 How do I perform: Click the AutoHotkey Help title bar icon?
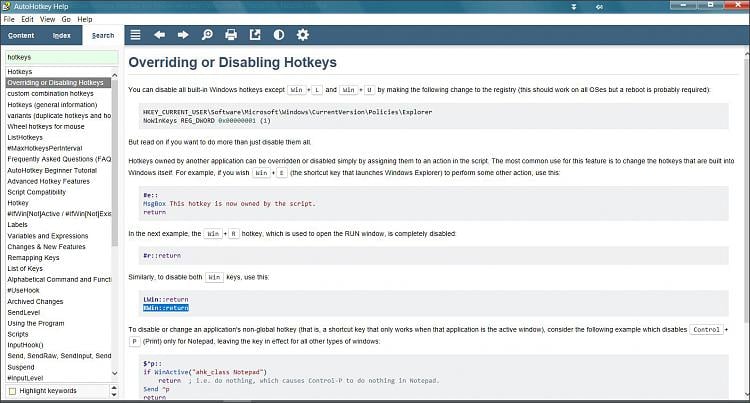point(6,6)
